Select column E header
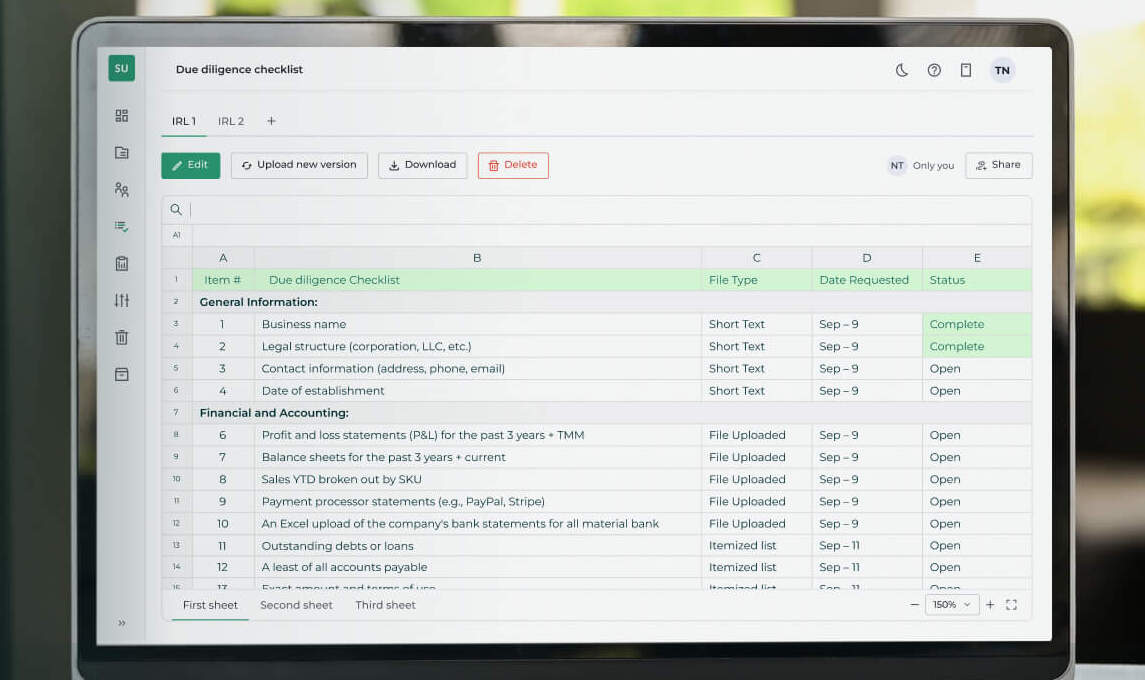Viewport: 1145px width, 680px height. 977,258
